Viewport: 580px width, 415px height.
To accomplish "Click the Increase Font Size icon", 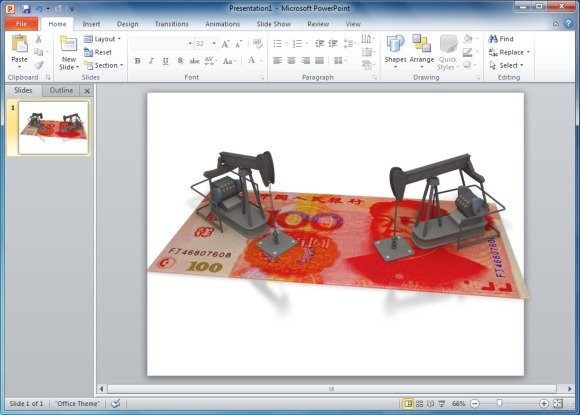I will tap(225, 44).
